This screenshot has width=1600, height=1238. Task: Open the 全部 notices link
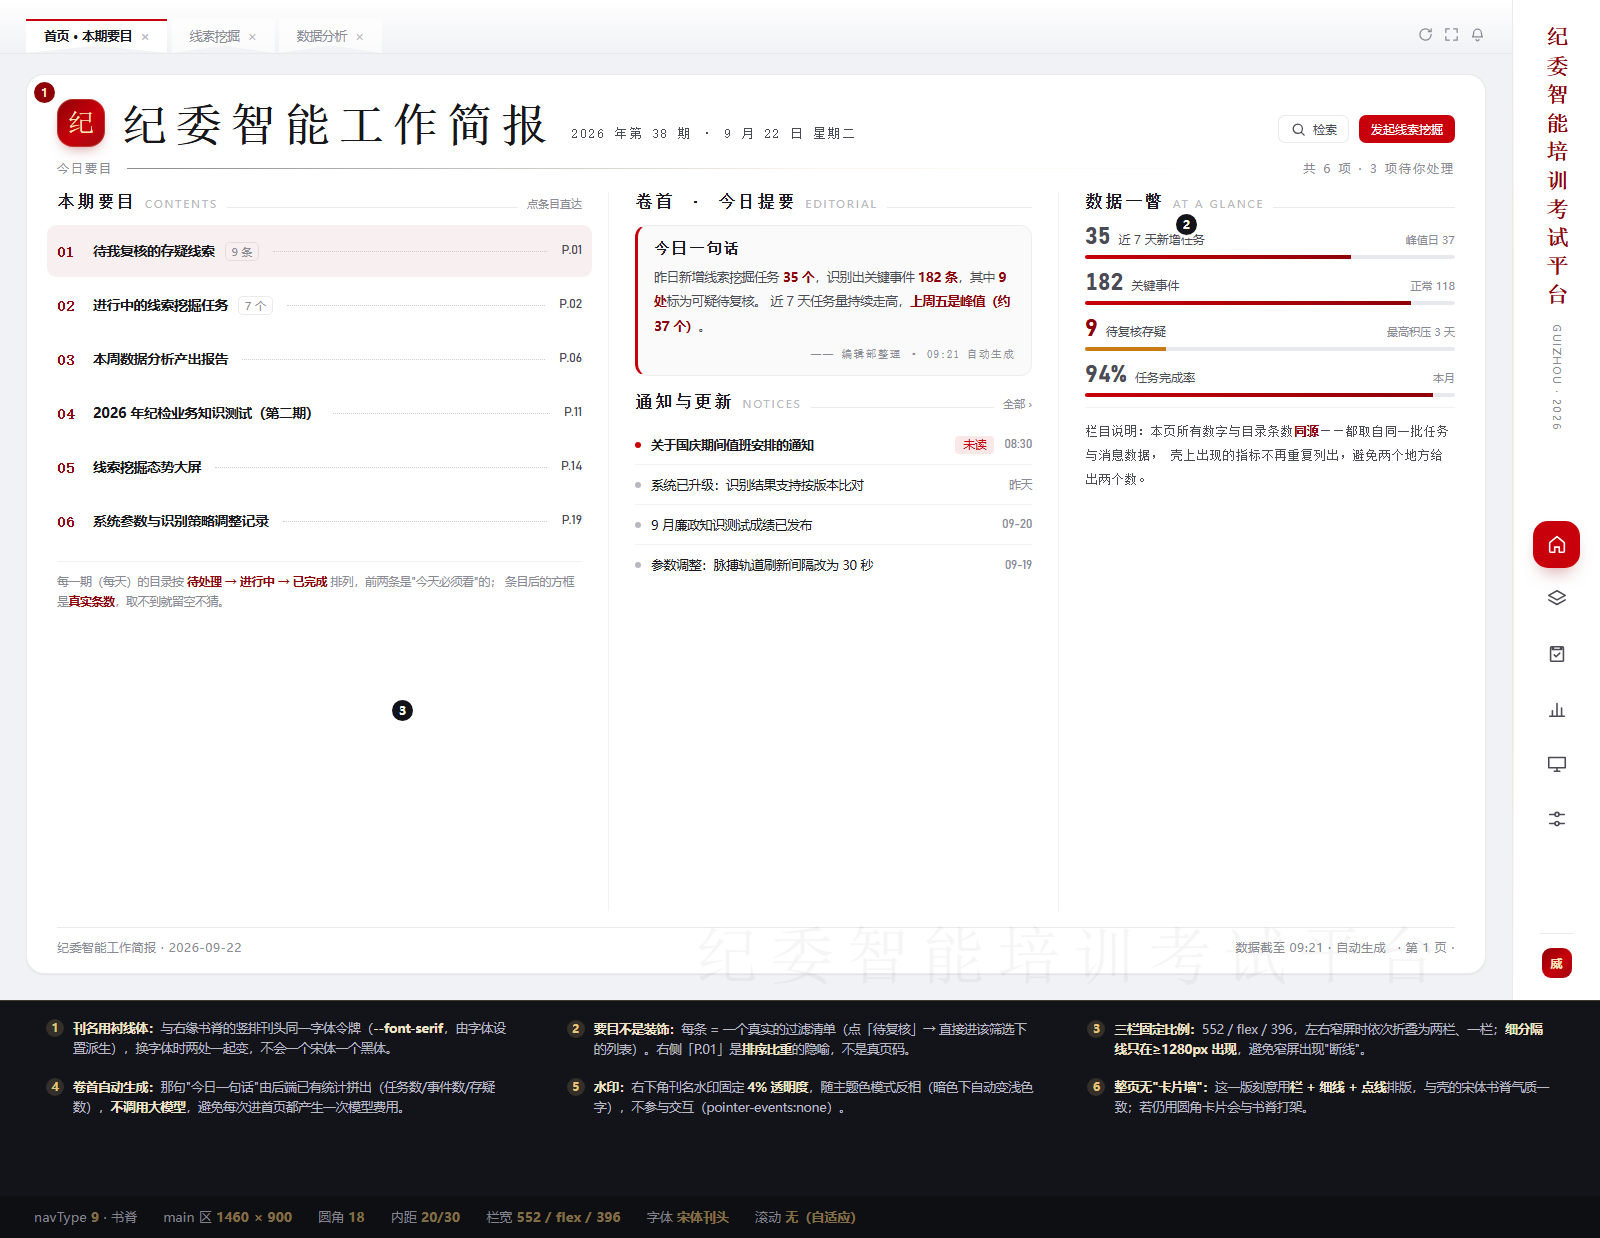1017,404
